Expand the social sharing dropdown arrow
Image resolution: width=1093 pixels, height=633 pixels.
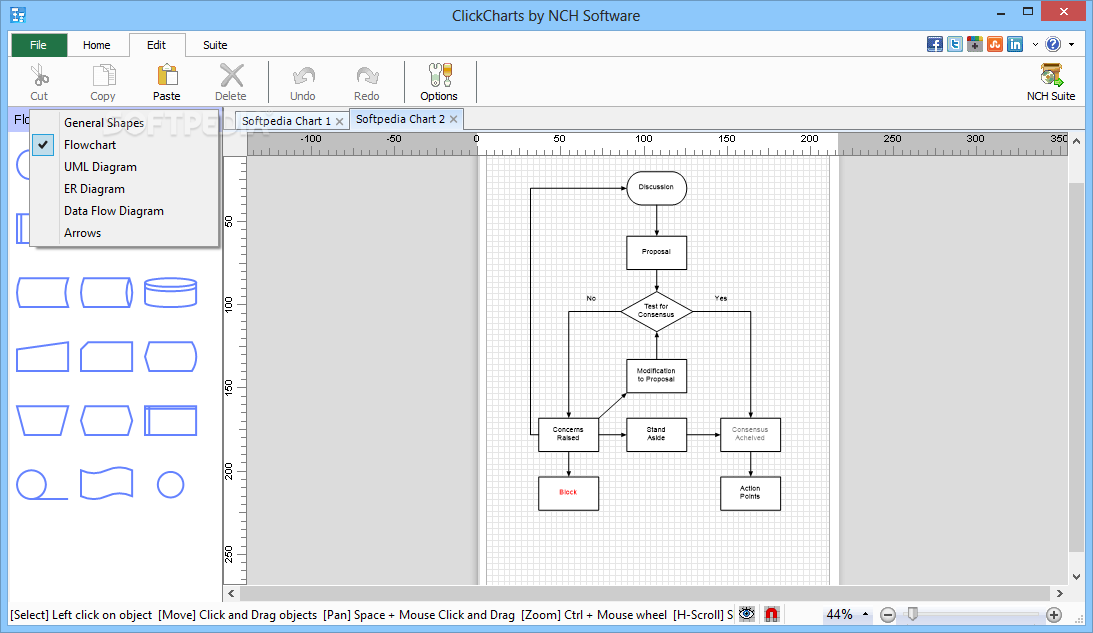[x=1035, y=45]
